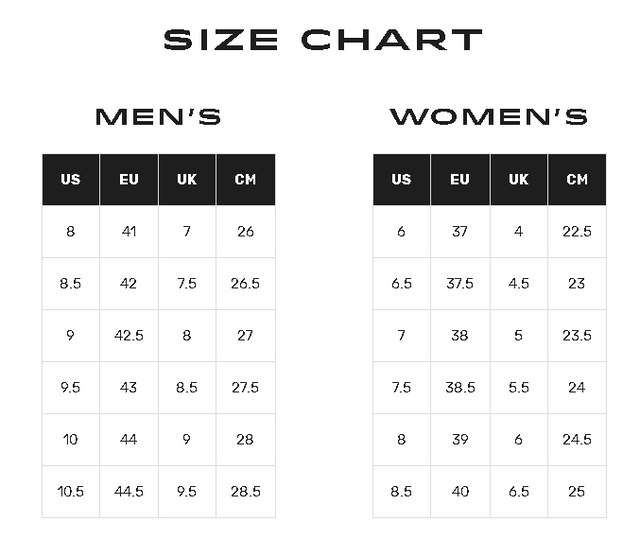The height and width of the screenshot is (557, 640).
Task: Select women's UK size 5.5 cell
Action: [x=518, y=388]
